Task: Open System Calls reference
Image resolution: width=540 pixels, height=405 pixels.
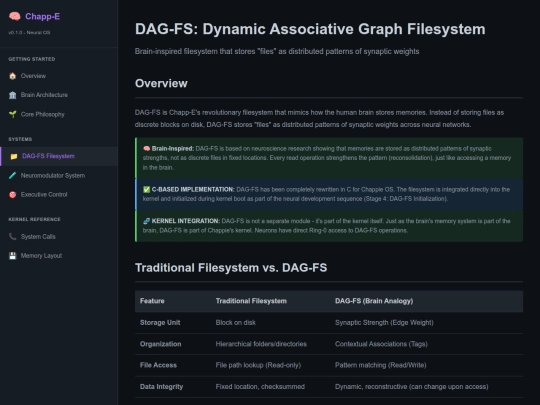Action: click(59, 237)
